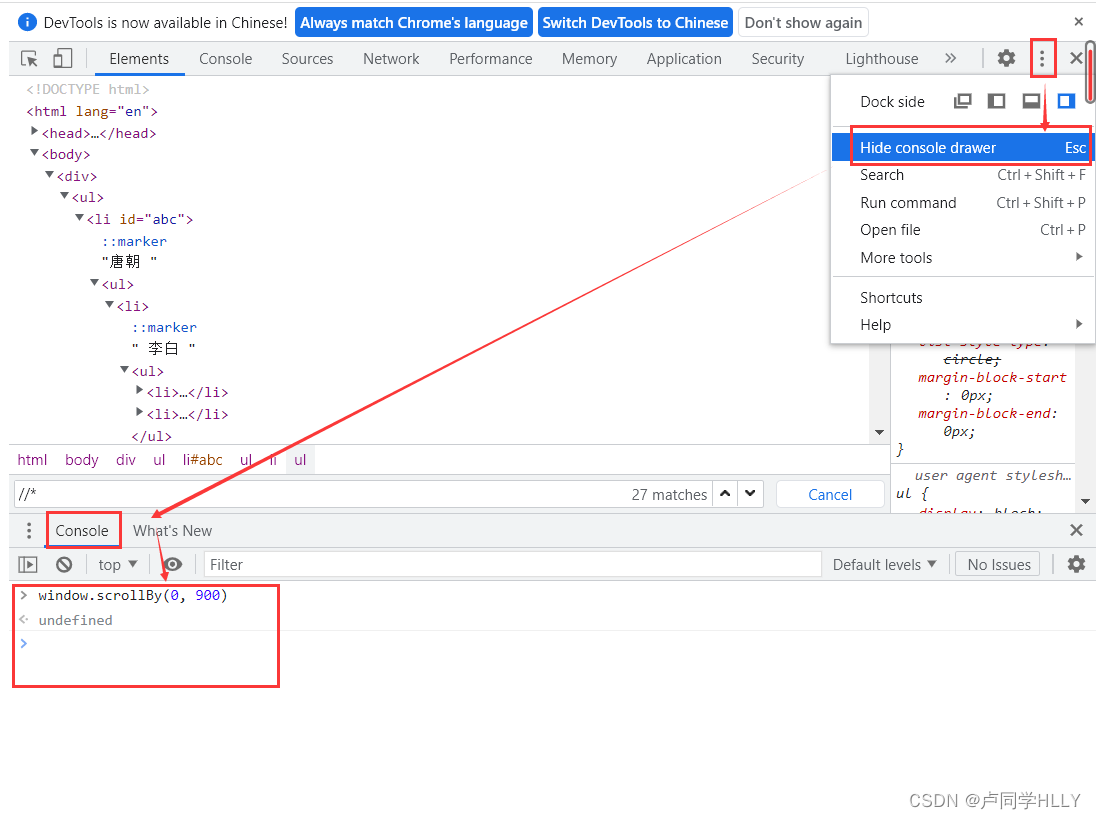Image resolution: width=1096 pixels, height=819 pixels.
Task: Click Switch DevTools to Chinese
Action: click(635, 21)
